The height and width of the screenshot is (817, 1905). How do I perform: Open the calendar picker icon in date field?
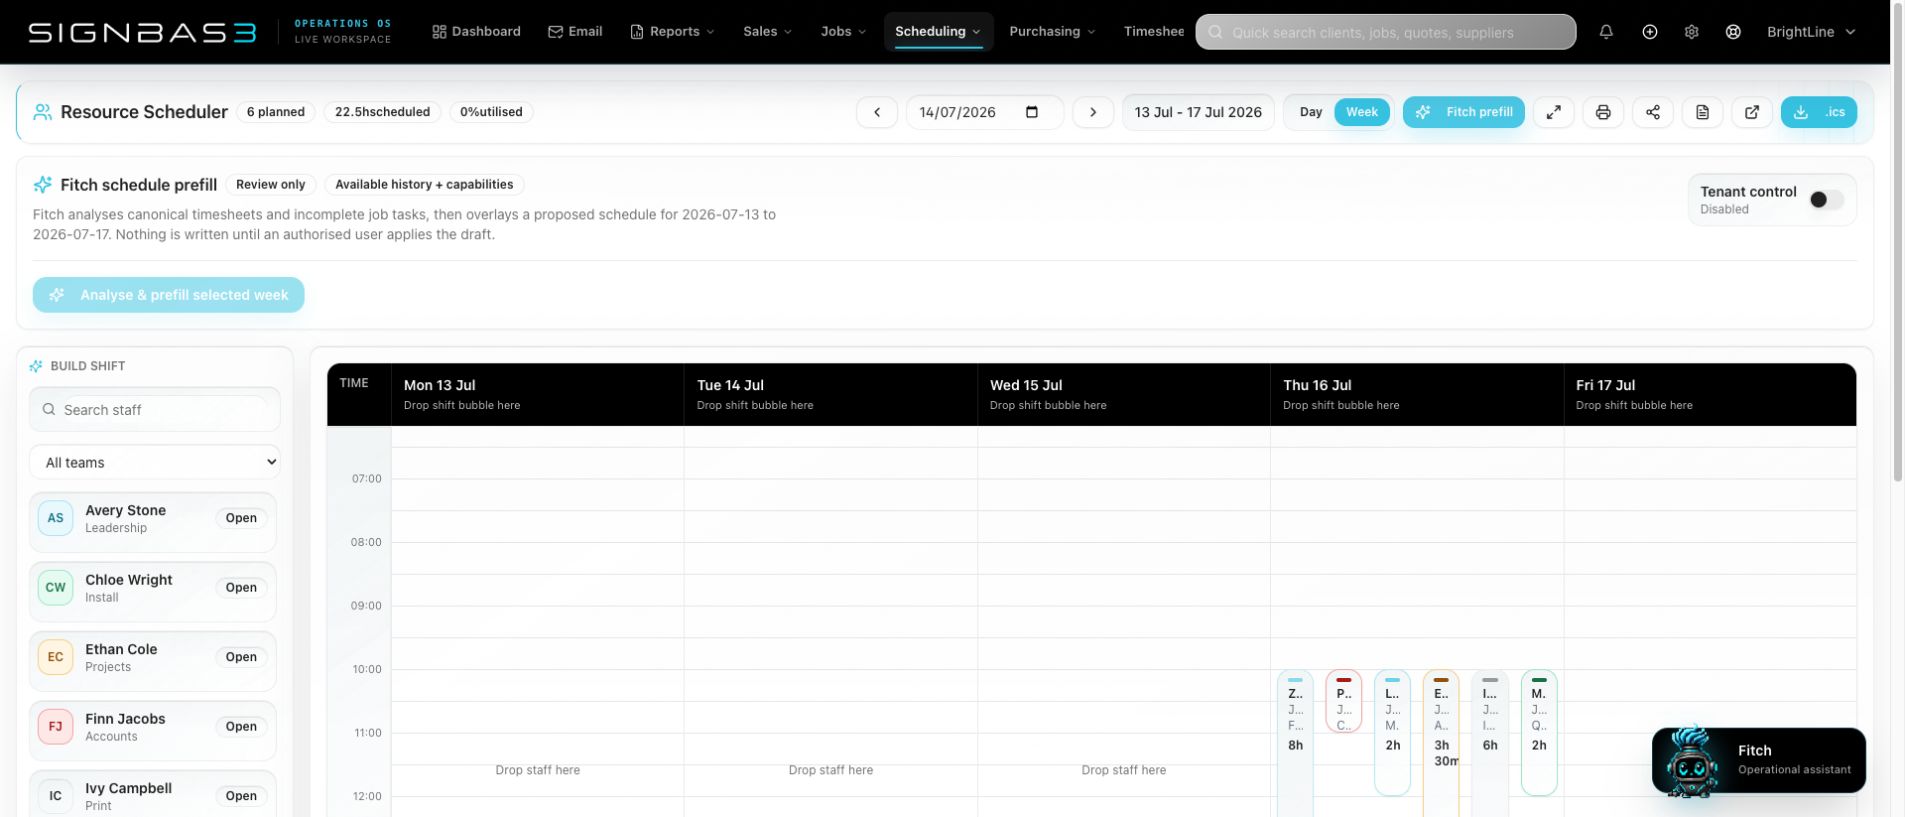[x=1032, y=112]
